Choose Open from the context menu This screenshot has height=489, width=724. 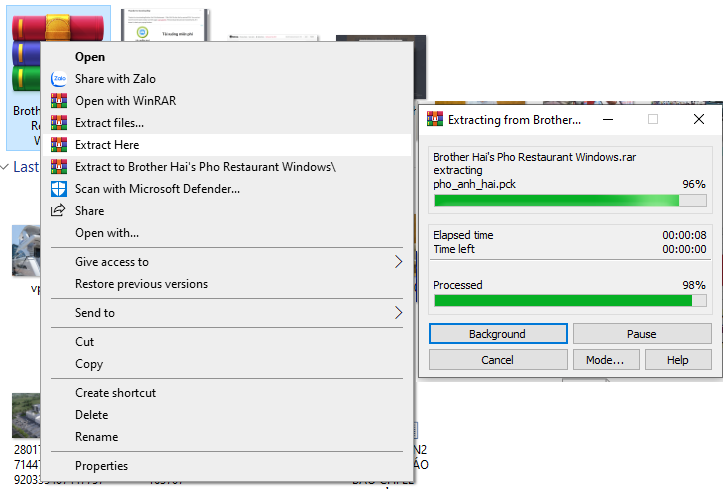pyautogui.click(x=90, y=57)
